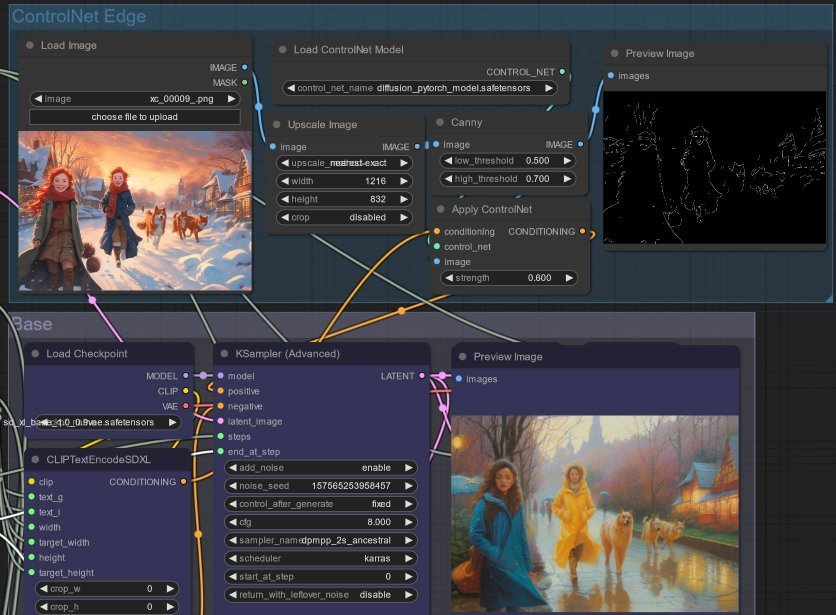Screen dimensions: 836x615
Task: Decrease strength 0.600 with left arrow
Action: pyautogui.click(x=448, y=278)
